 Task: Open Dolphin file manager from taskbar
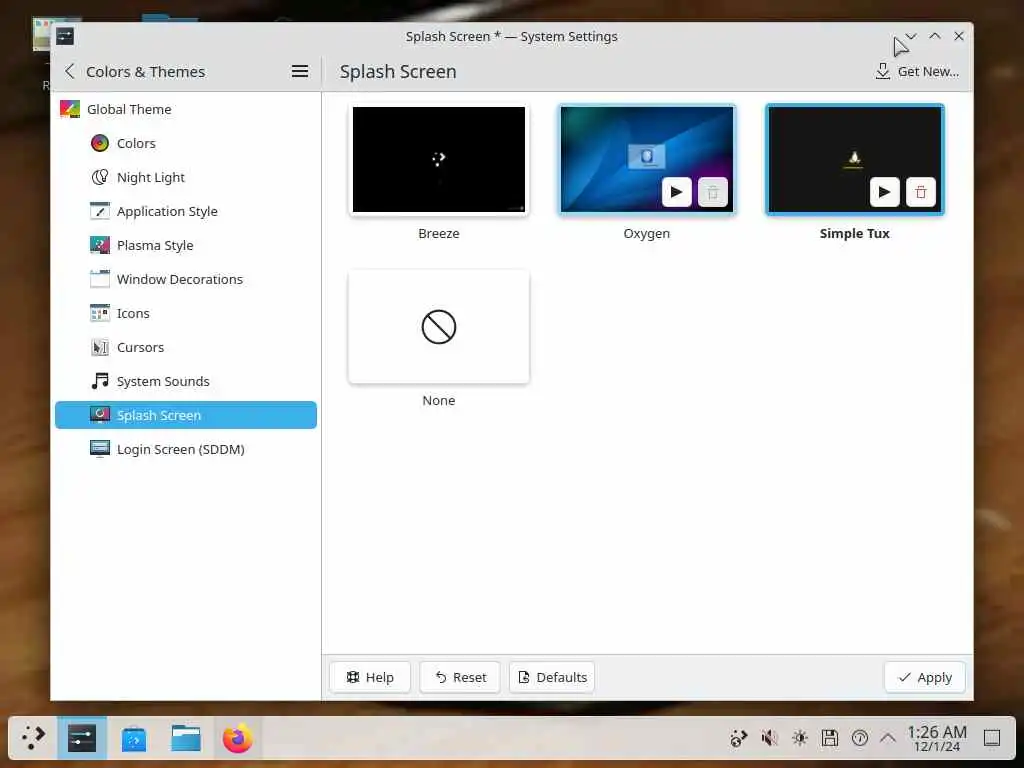tap(186, 738)
